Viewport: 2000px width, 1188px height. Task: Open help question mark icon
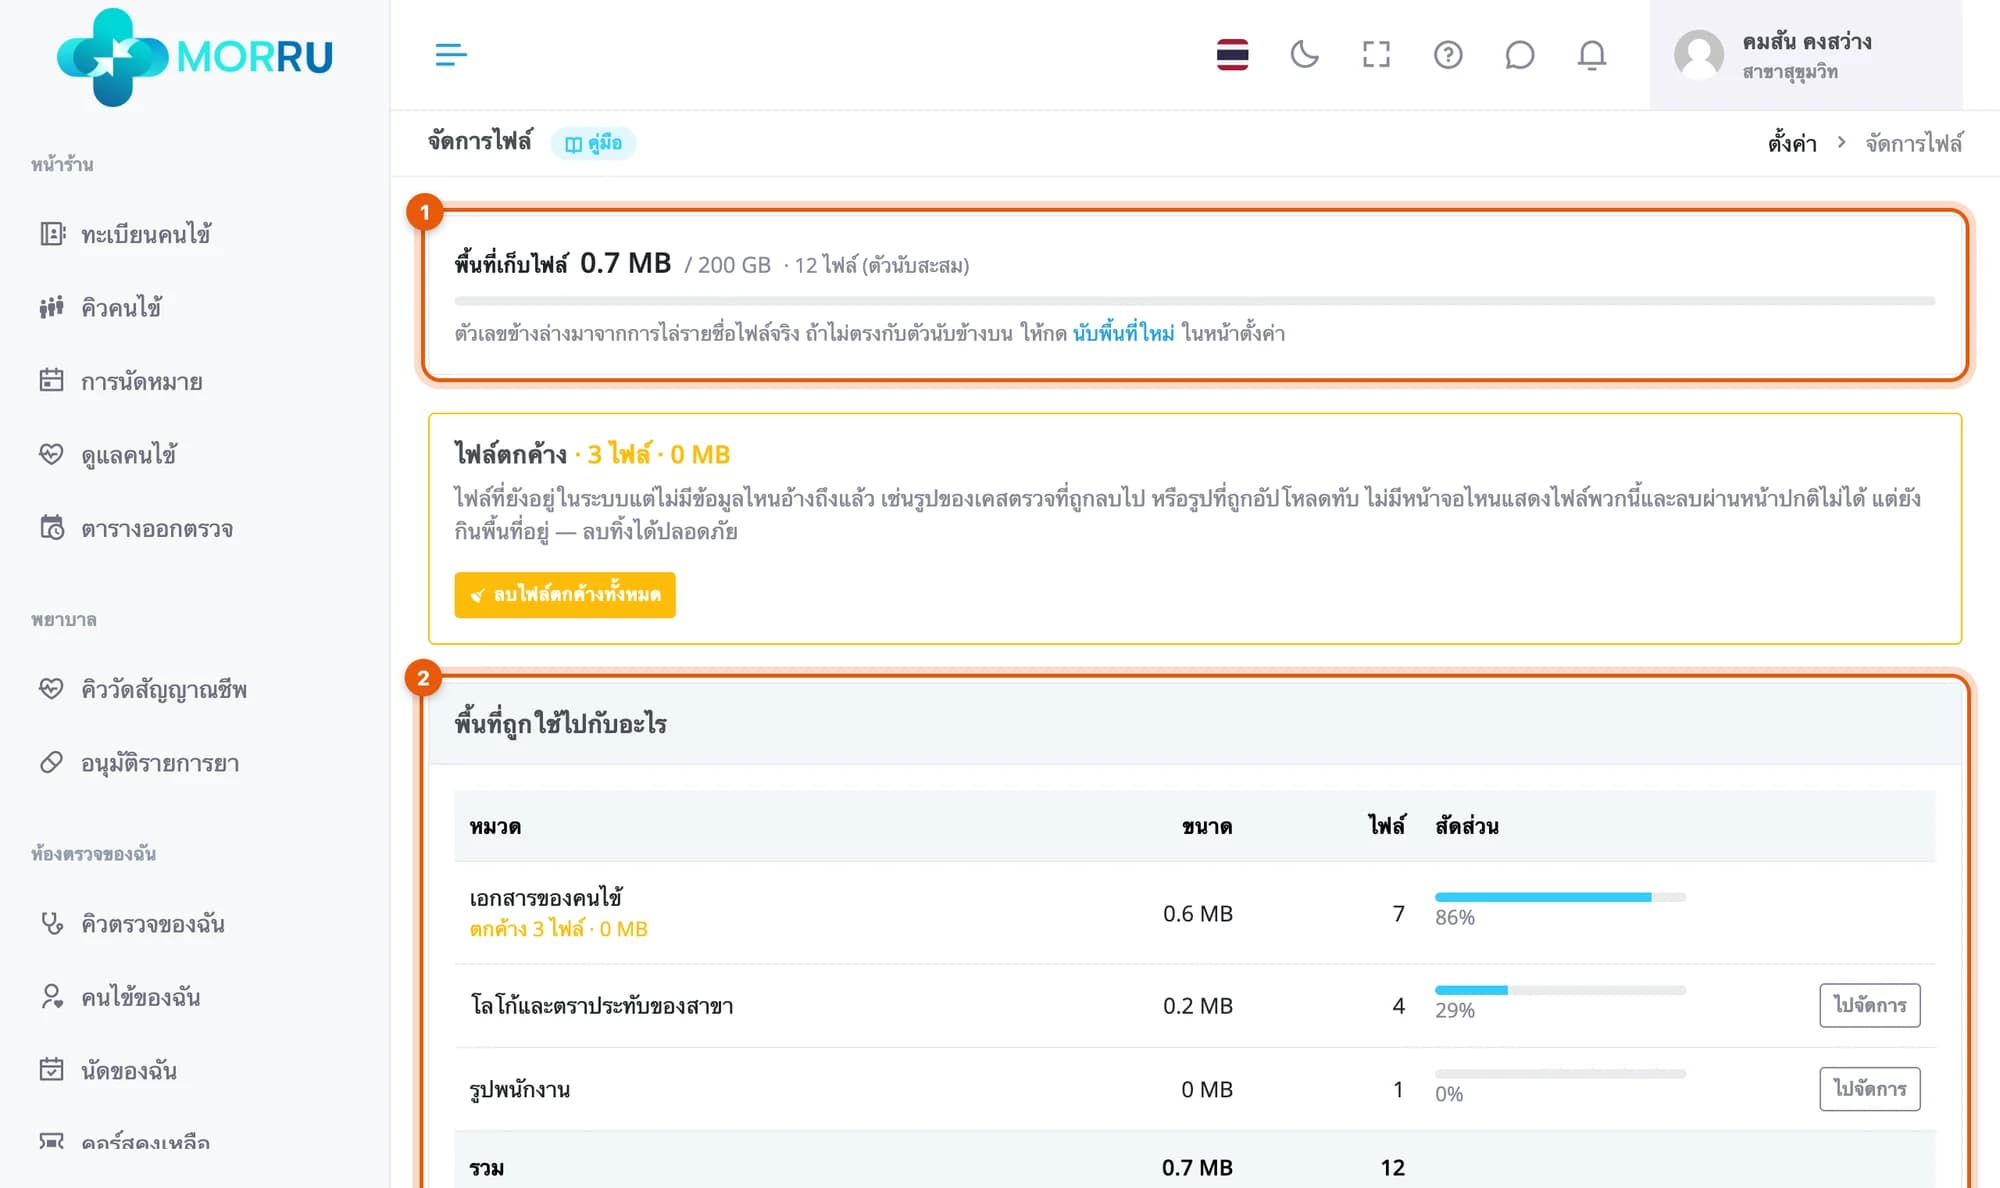(x=1448, y=55)
